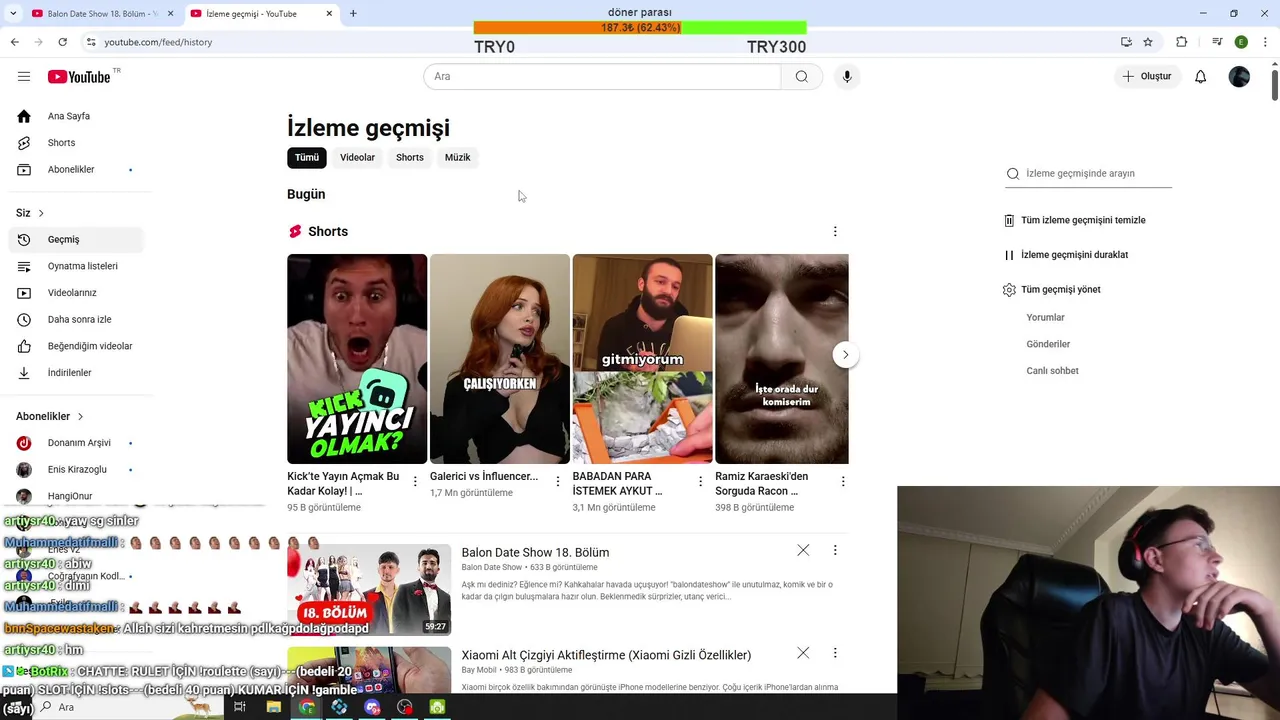Viewport: 1280px width, 720px height.
Task: Switch to İzleme geçmişi browser tab
Action: pyautogui.click(x=262, y=14)
